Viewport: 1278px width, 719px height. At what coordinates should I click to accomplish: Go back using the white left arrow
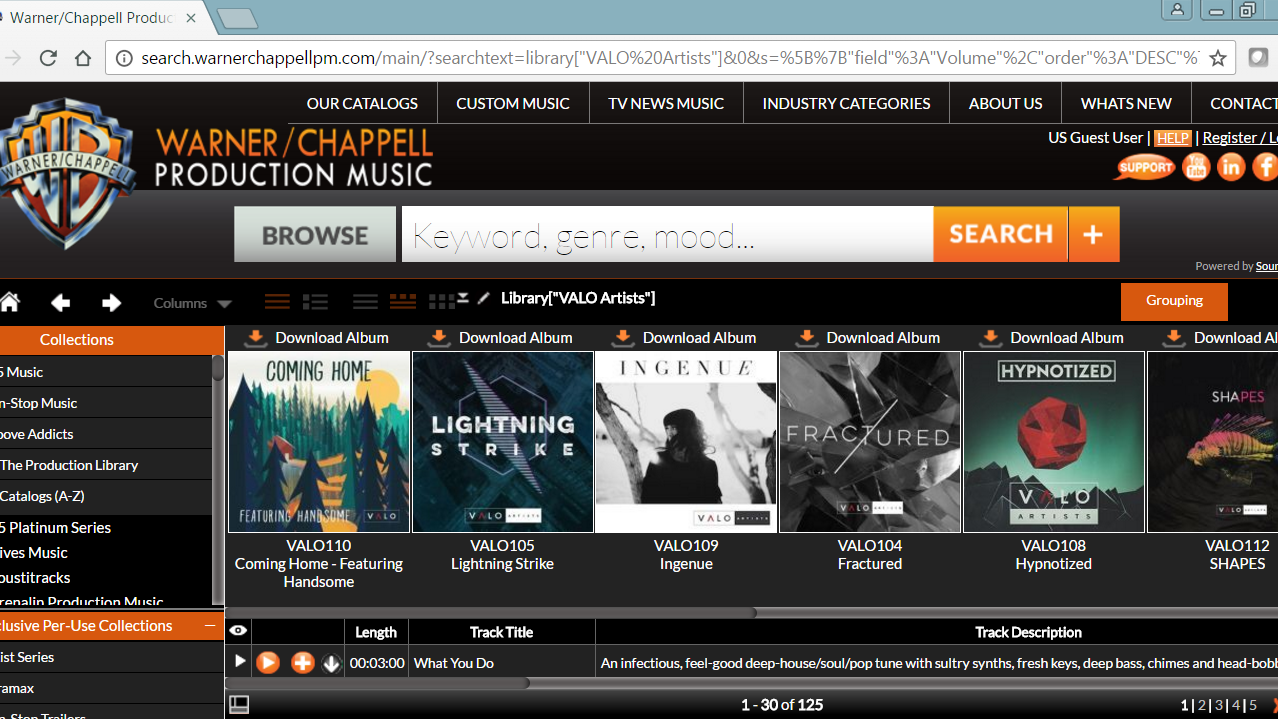coord(61,302)
